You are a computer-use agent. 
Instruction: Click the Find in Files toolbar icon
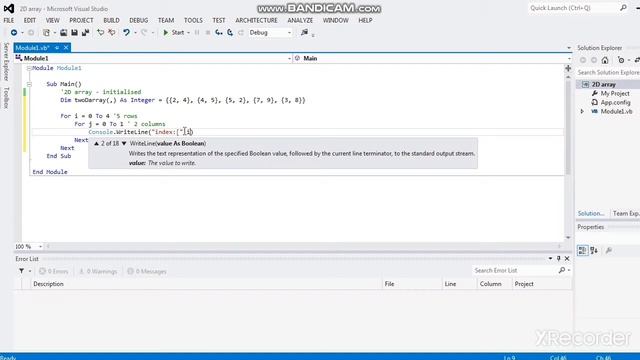[304, 33]
